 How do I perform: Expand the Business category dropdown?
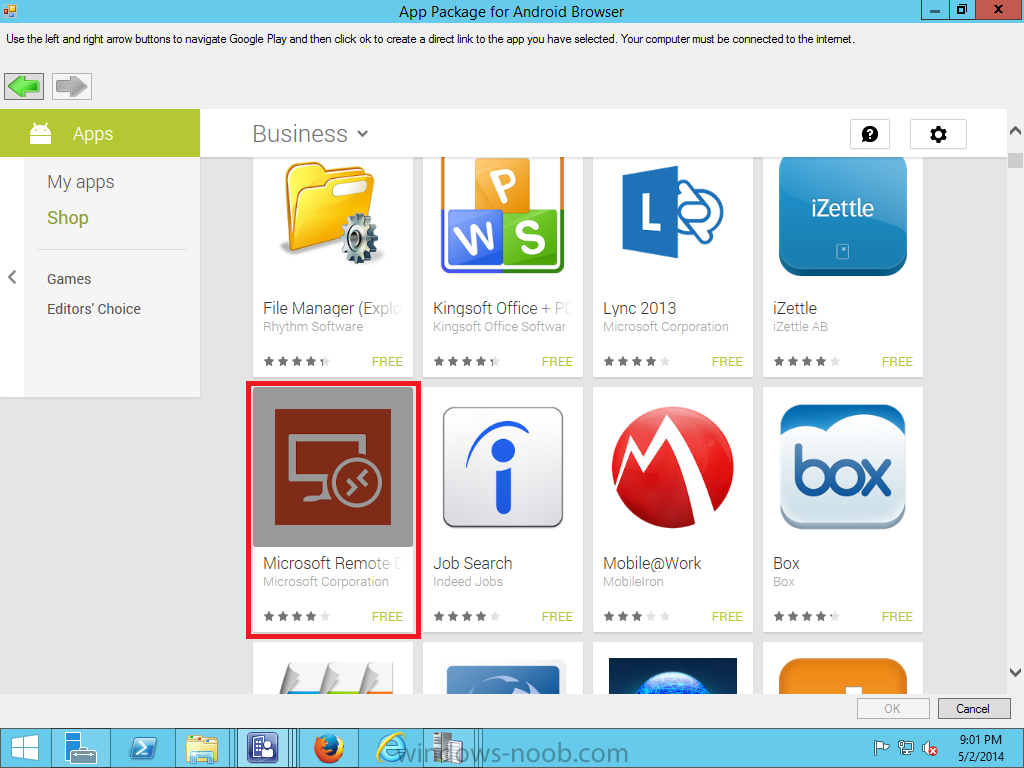pos(310,134)
